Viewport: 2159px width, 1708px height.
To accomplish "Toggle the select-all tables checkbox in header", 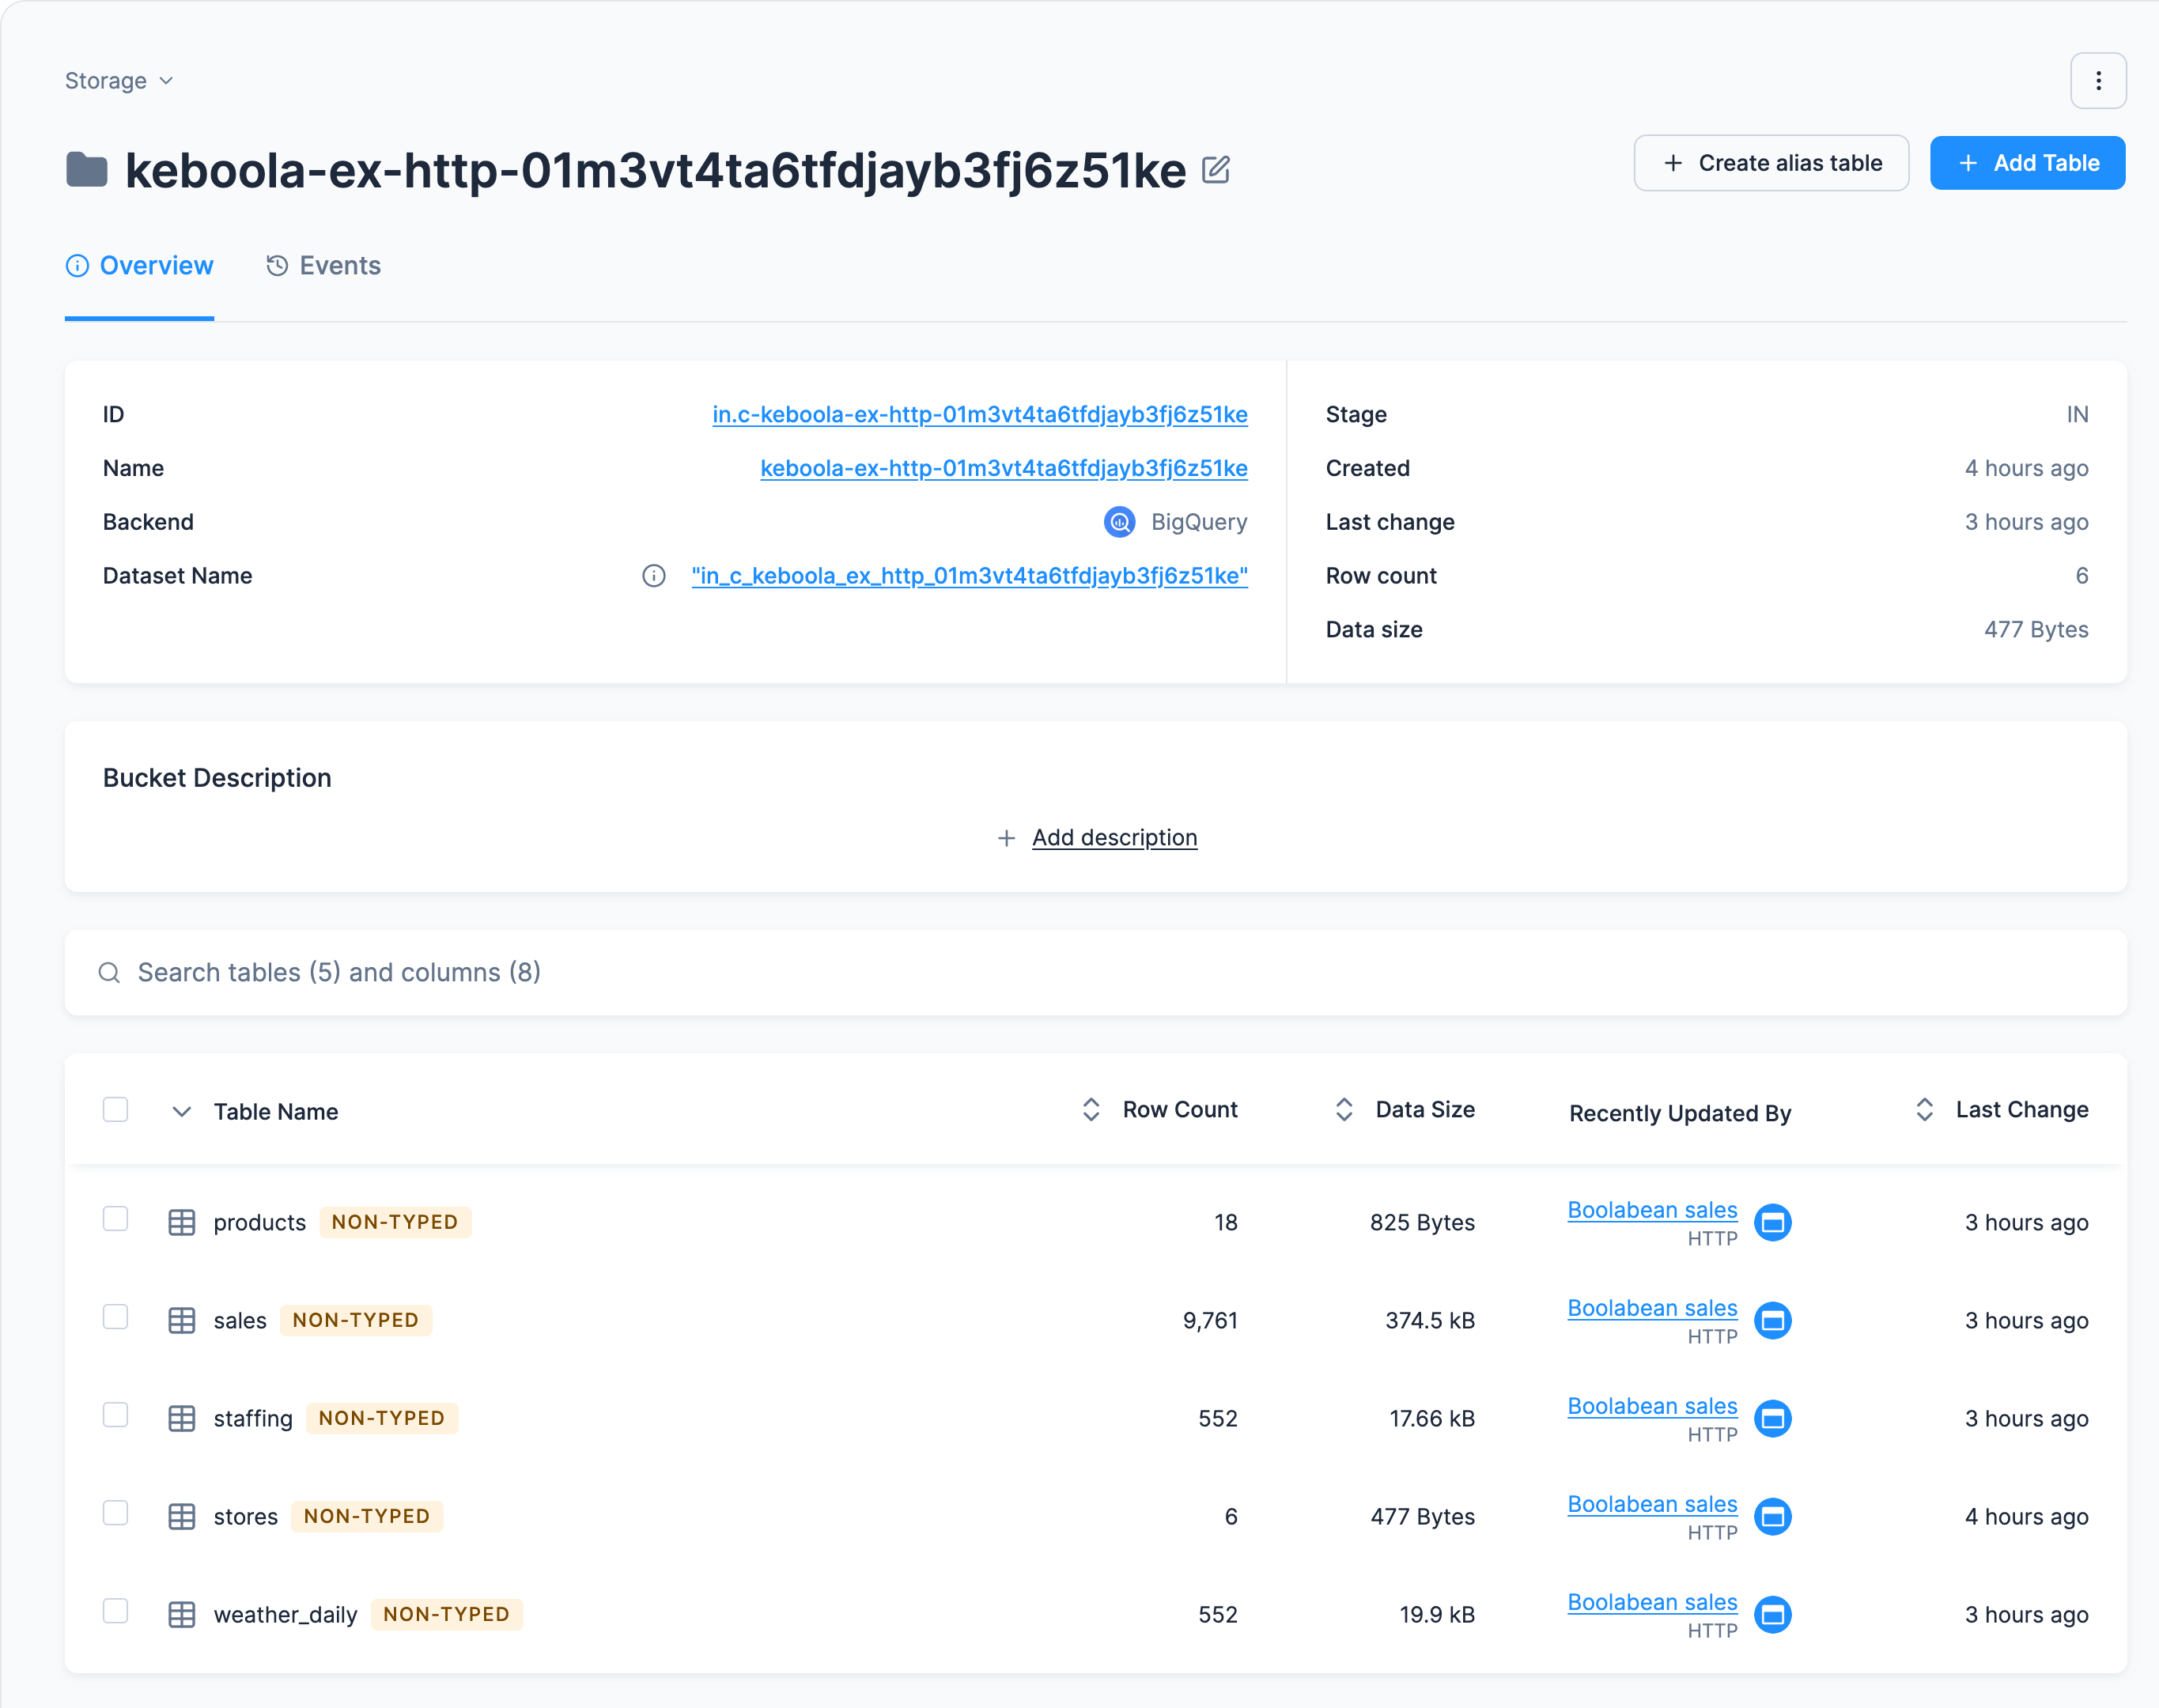I will [116, 1110].
